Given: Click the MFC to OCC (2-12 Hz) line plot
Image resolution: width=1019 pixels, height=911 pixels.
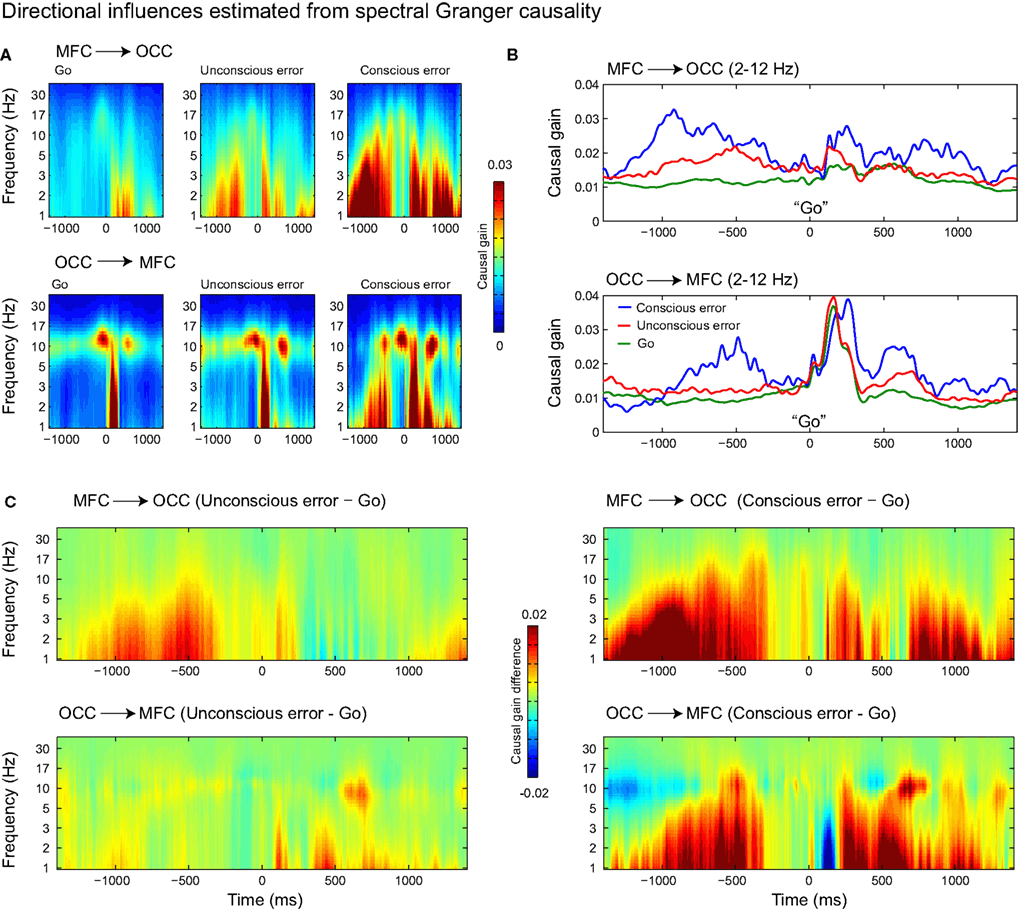Looking at the screenshot, I should click(810, 153).
